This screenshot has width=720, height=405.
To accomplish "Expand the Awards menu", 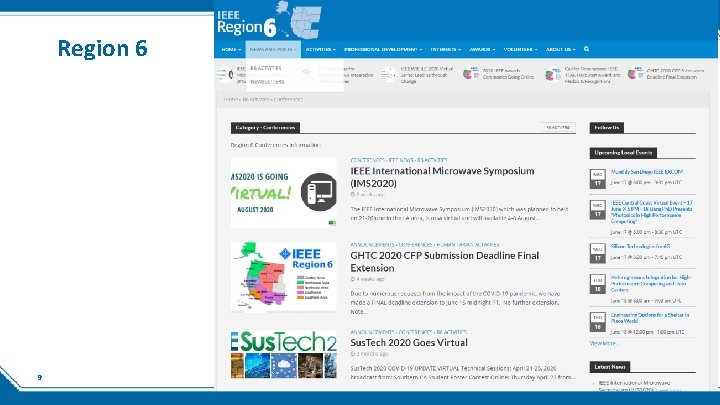I will coord(482,49).
